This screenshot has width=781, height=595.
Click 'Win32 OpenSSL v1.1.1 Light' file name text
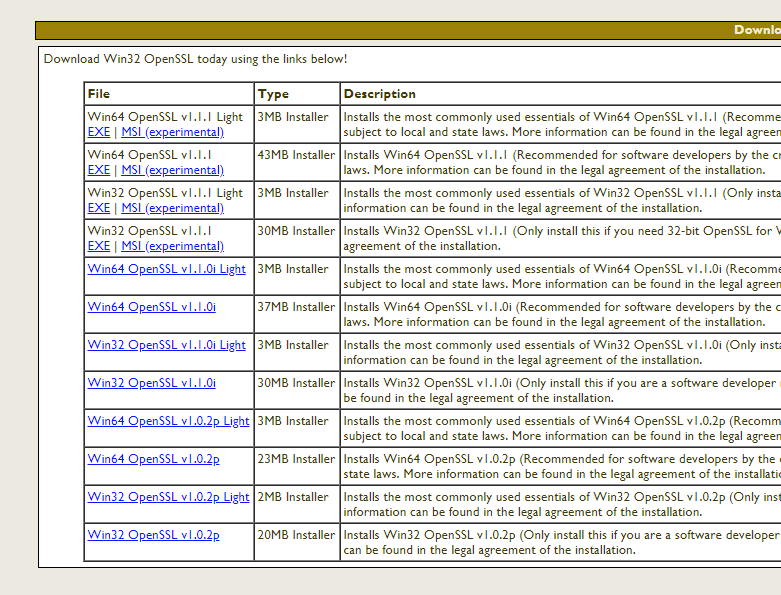click(165, 193)
